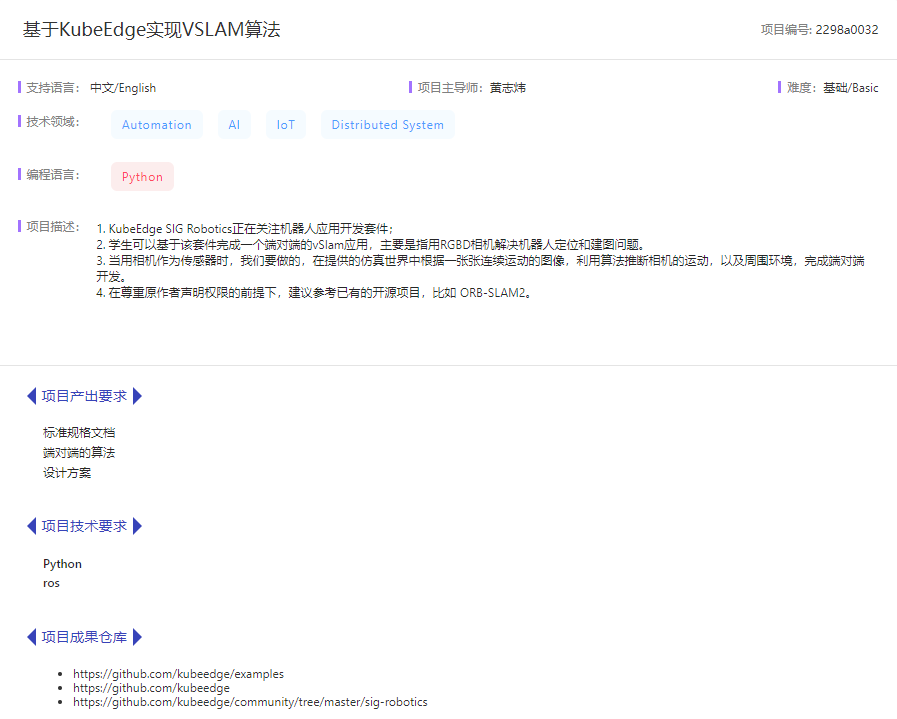Click the 标准规格文档 output requirement
The height and width of the screenshot is (719, 897).
pyautogui.click(x=79, y=432)
